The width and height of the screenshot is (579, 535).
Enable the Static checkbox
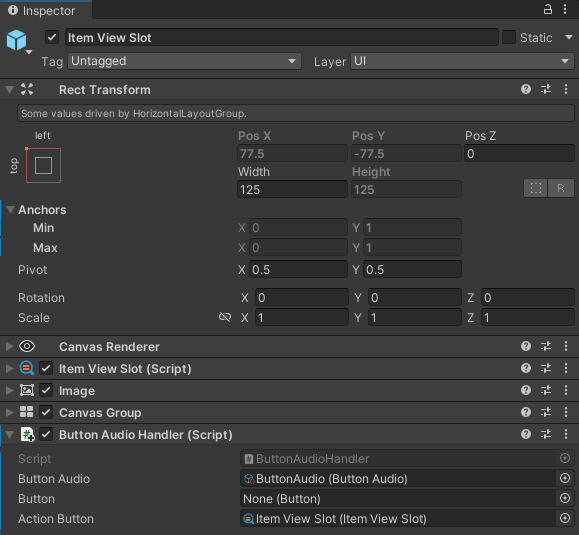pos(509,37)
